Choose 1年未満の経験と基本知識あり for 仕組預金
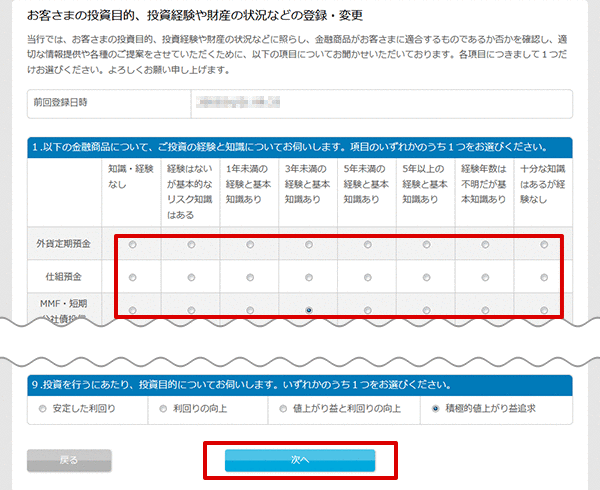 point(249,277)
